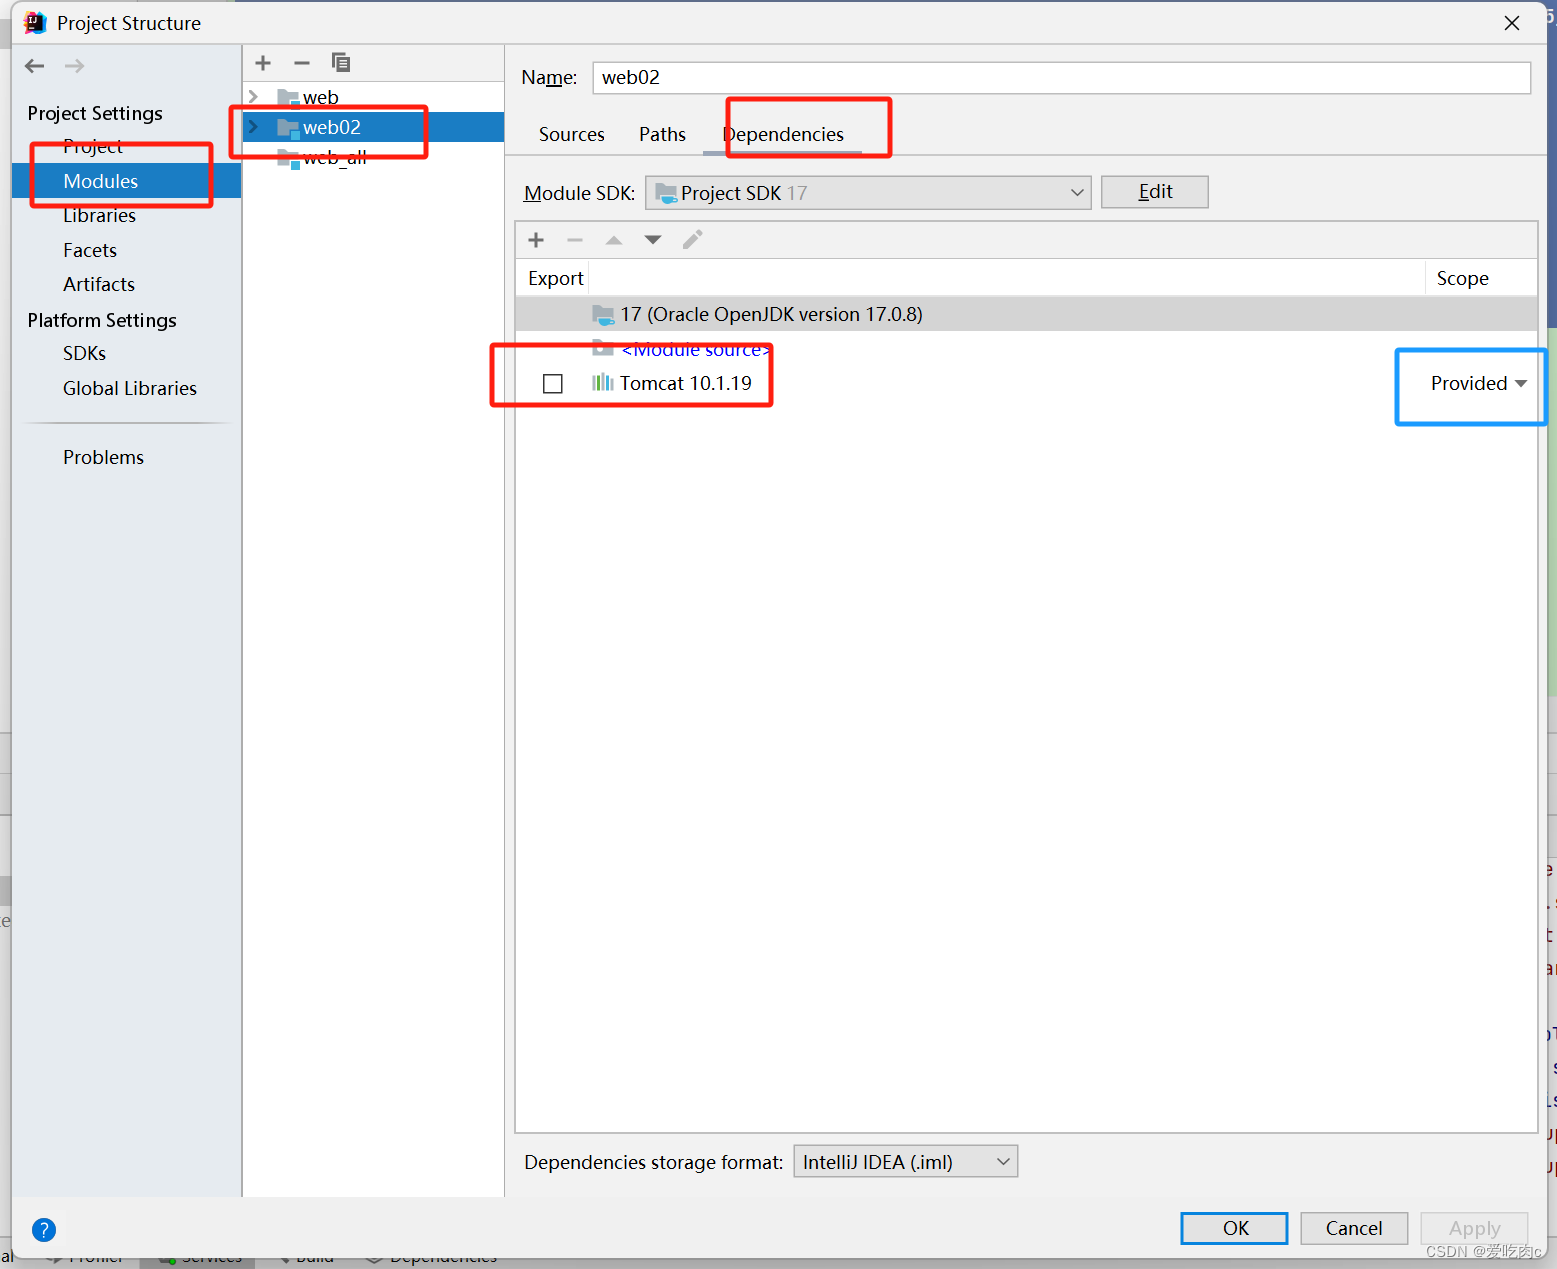The width and height of the screenshot is (1557, 1269).
Task: Click the web module folder icon
Action: 288,98
